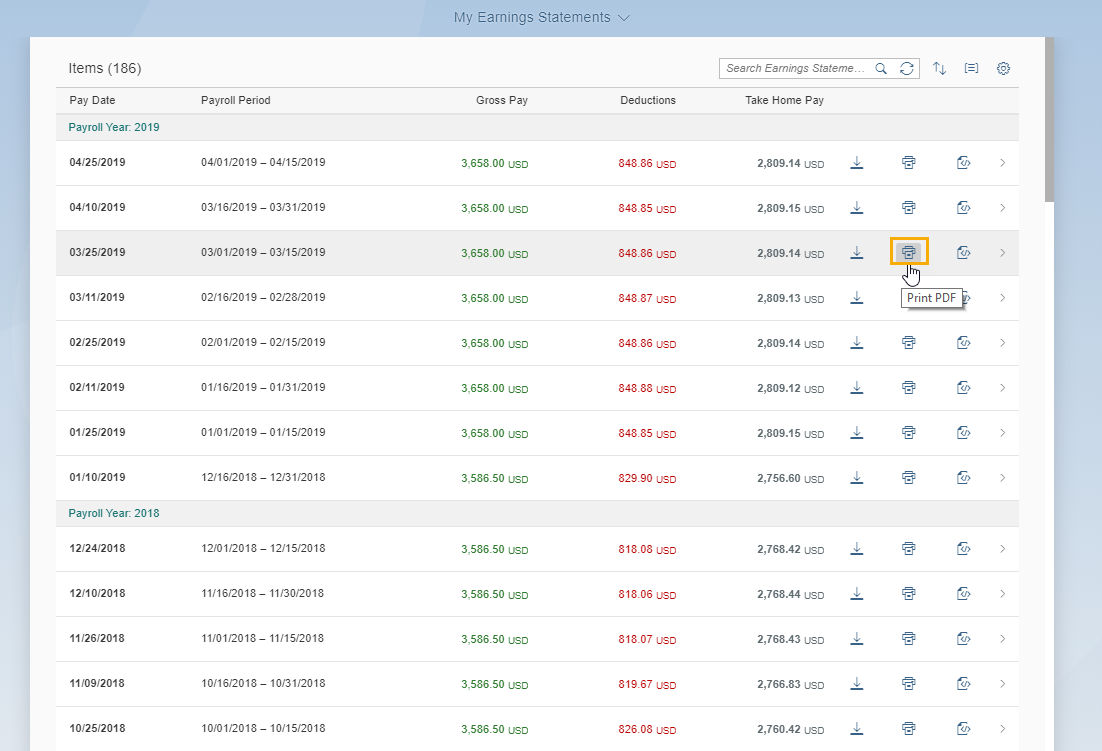Download the 12/24/2018 statement
Screen dimensions: 1102x751
856,549
